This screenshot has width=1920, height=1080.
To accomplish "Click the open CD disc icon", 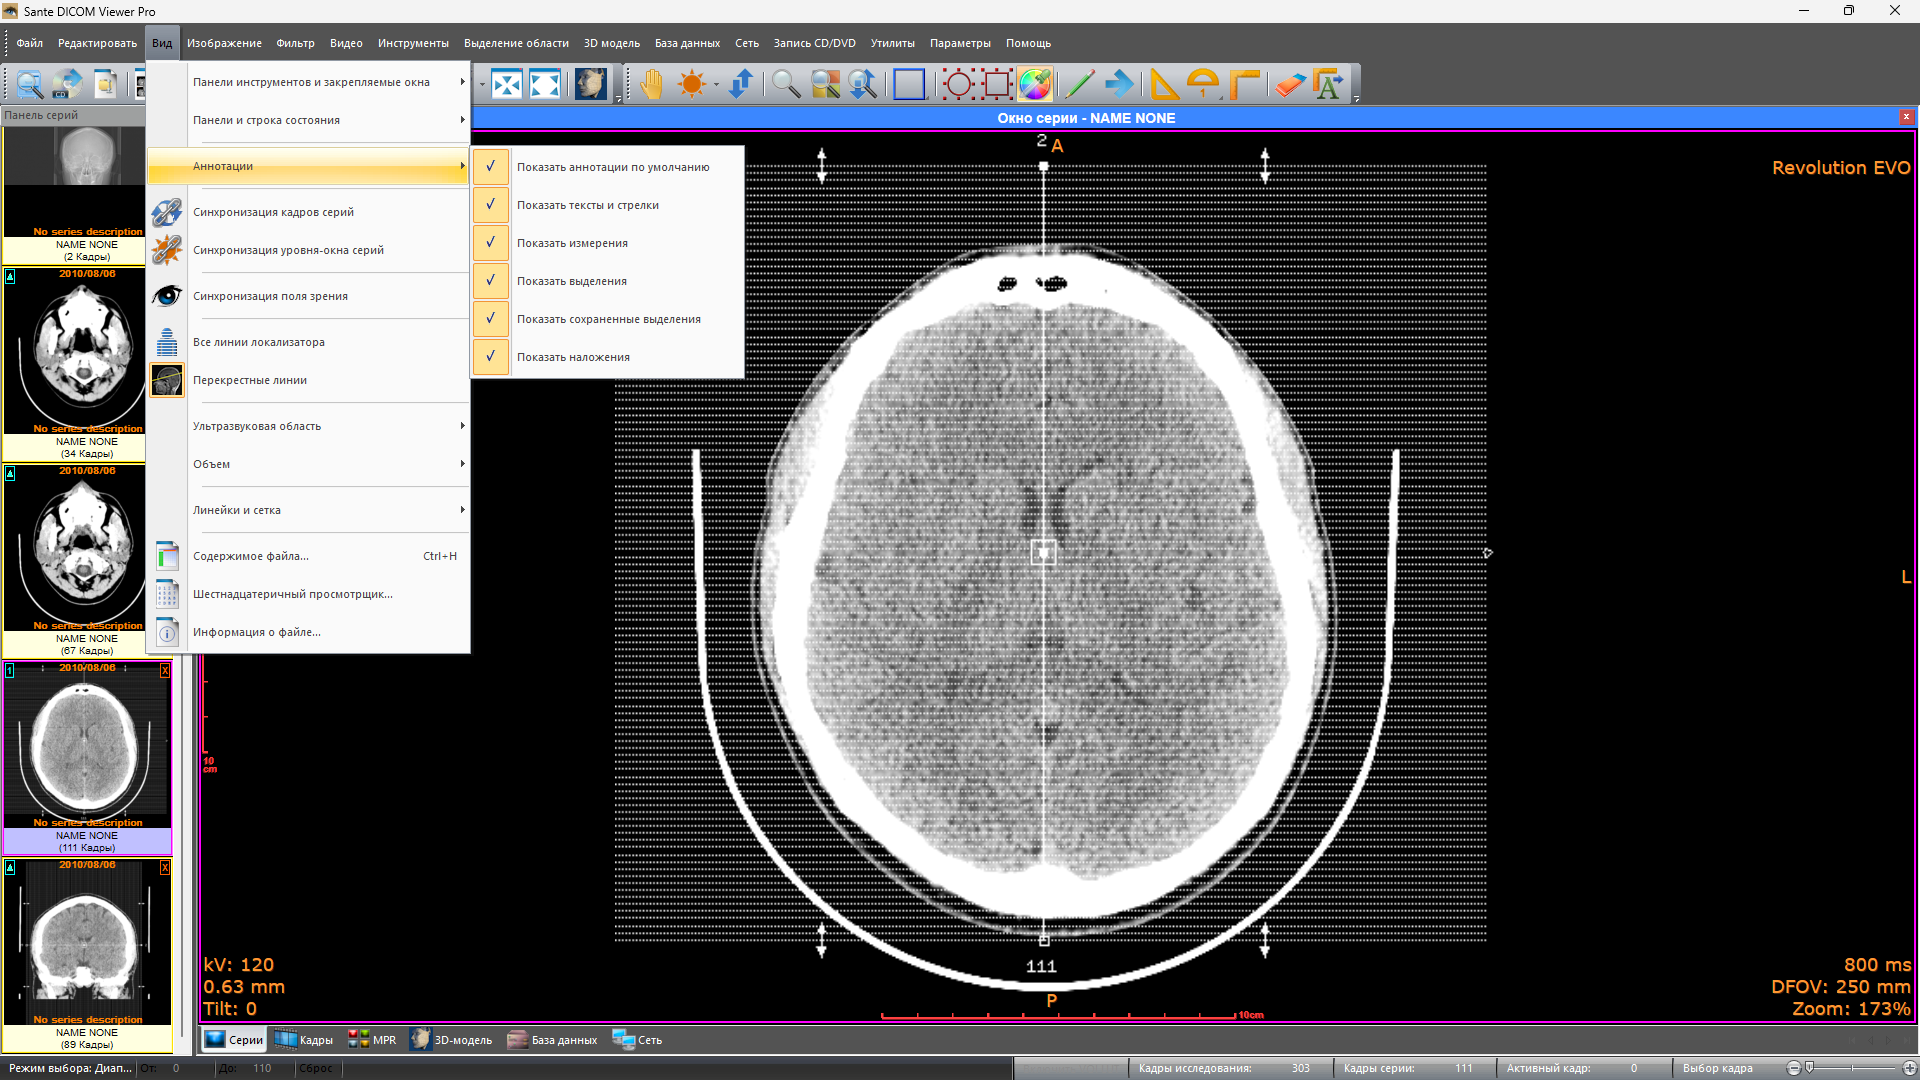I will click(67, 84).
